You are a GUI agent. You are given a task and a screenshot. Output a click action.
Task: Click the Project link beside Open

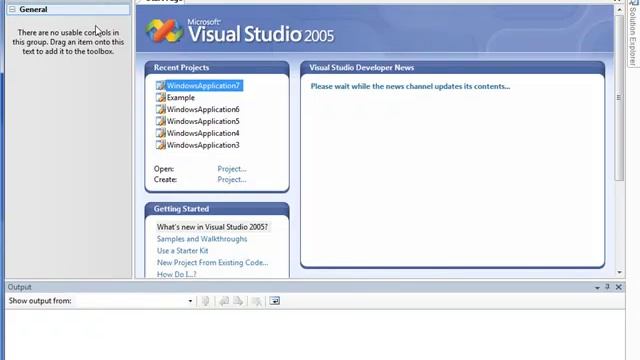232,169
